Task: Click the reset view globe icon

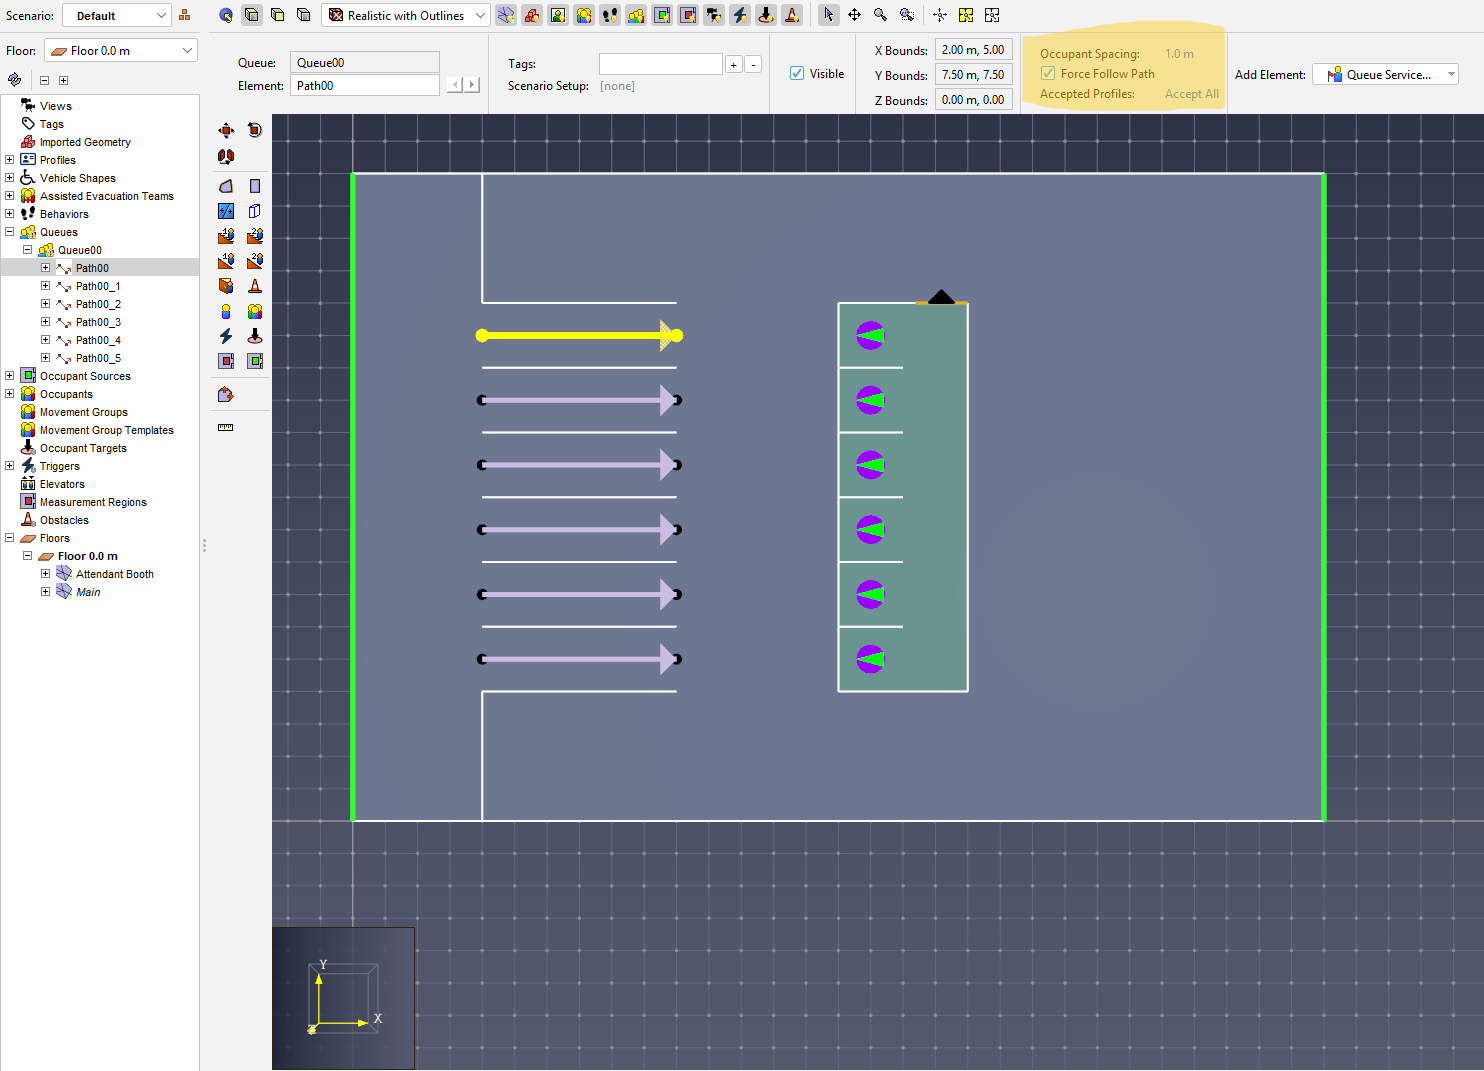Action: click(226, 15)
